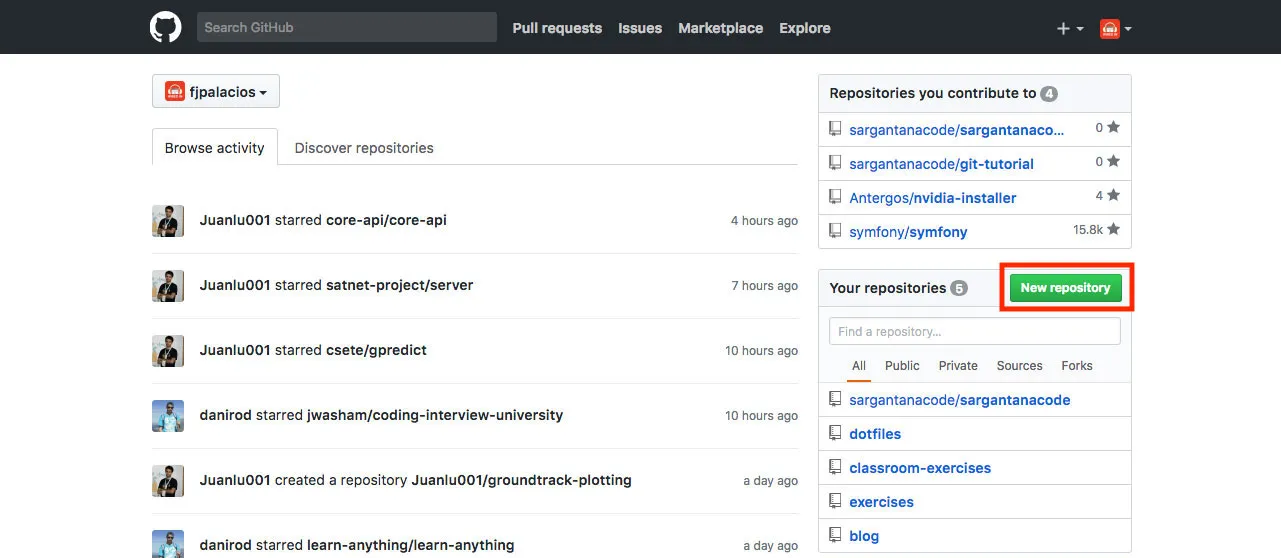Click the star icon beside Antergos/nvidia-installer

pyautogui.click(x=1113, y=195)
